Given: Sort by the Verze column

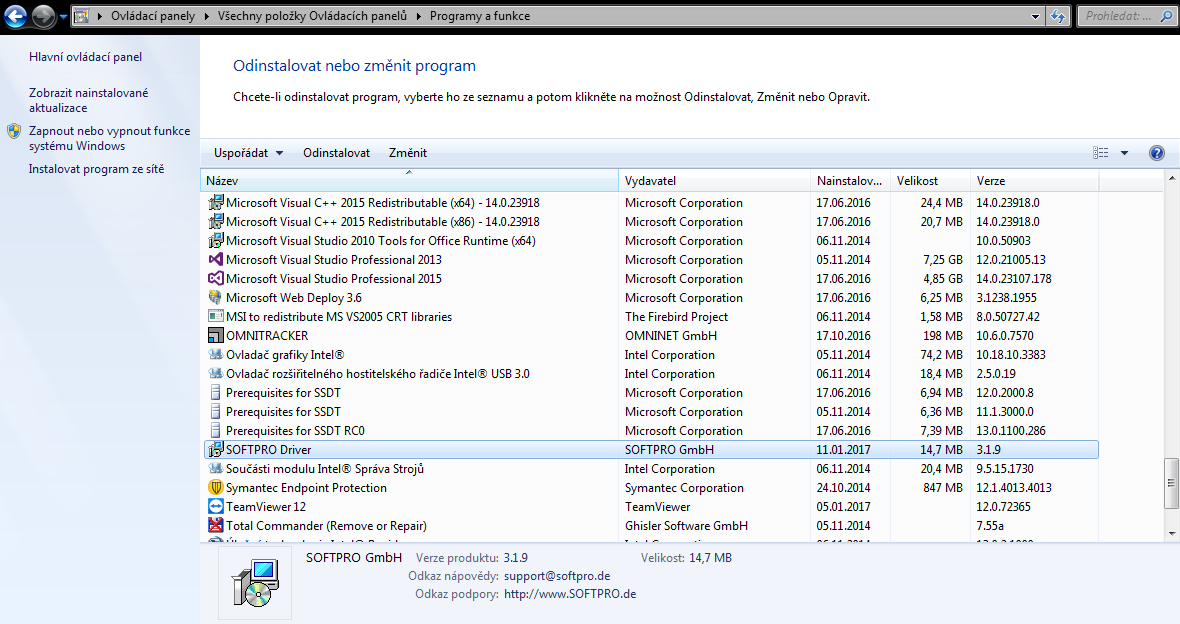Looking at the screenshot, I should click(x=1035, y=181).
